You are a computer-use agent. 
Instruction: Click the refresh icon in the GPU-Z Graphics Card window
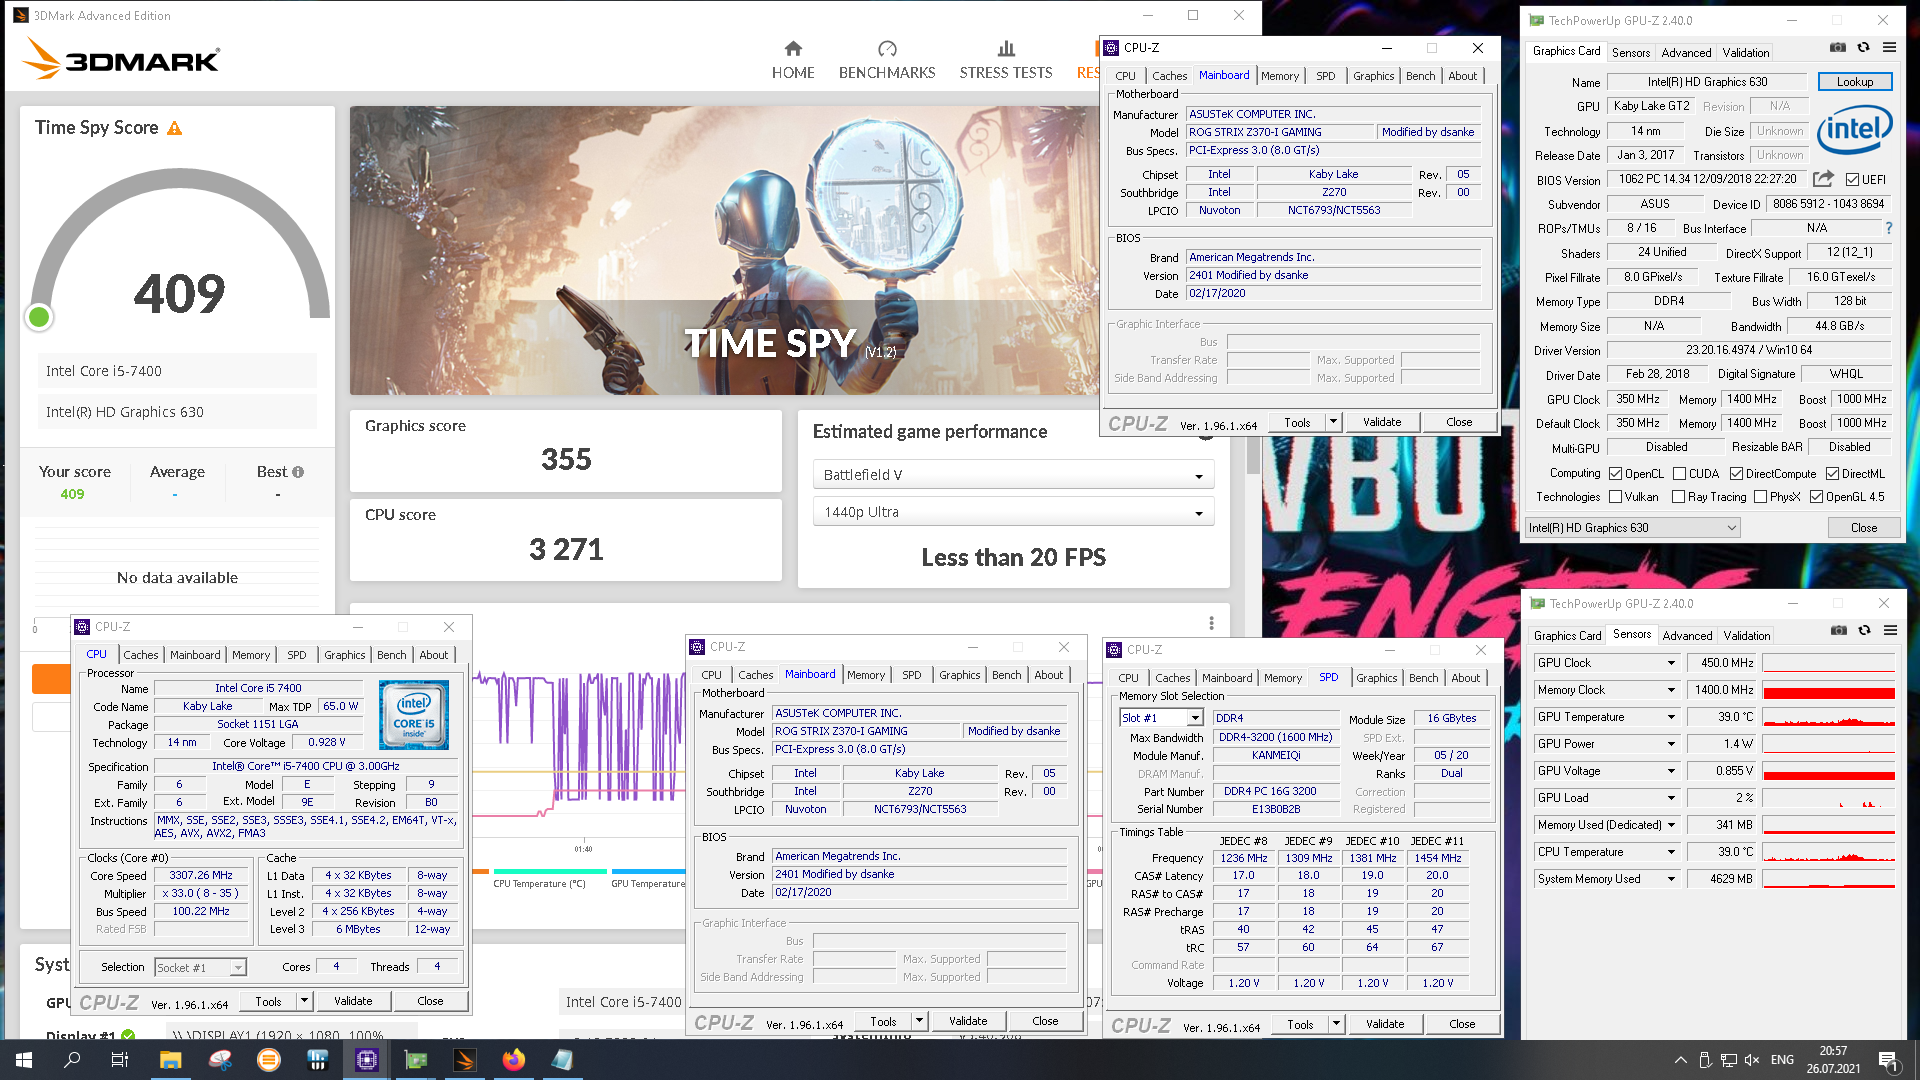1863,47
